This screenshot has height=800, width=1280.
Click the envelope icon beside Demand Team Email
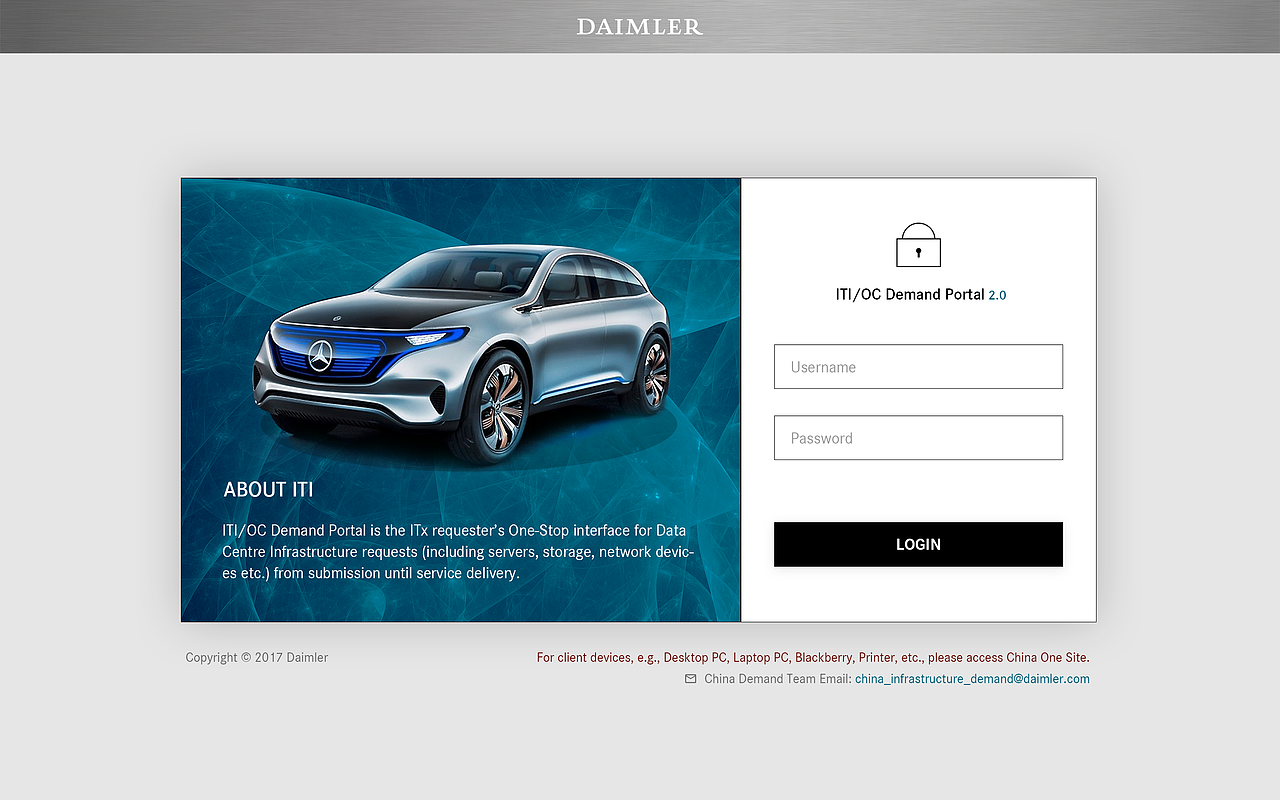690,679
